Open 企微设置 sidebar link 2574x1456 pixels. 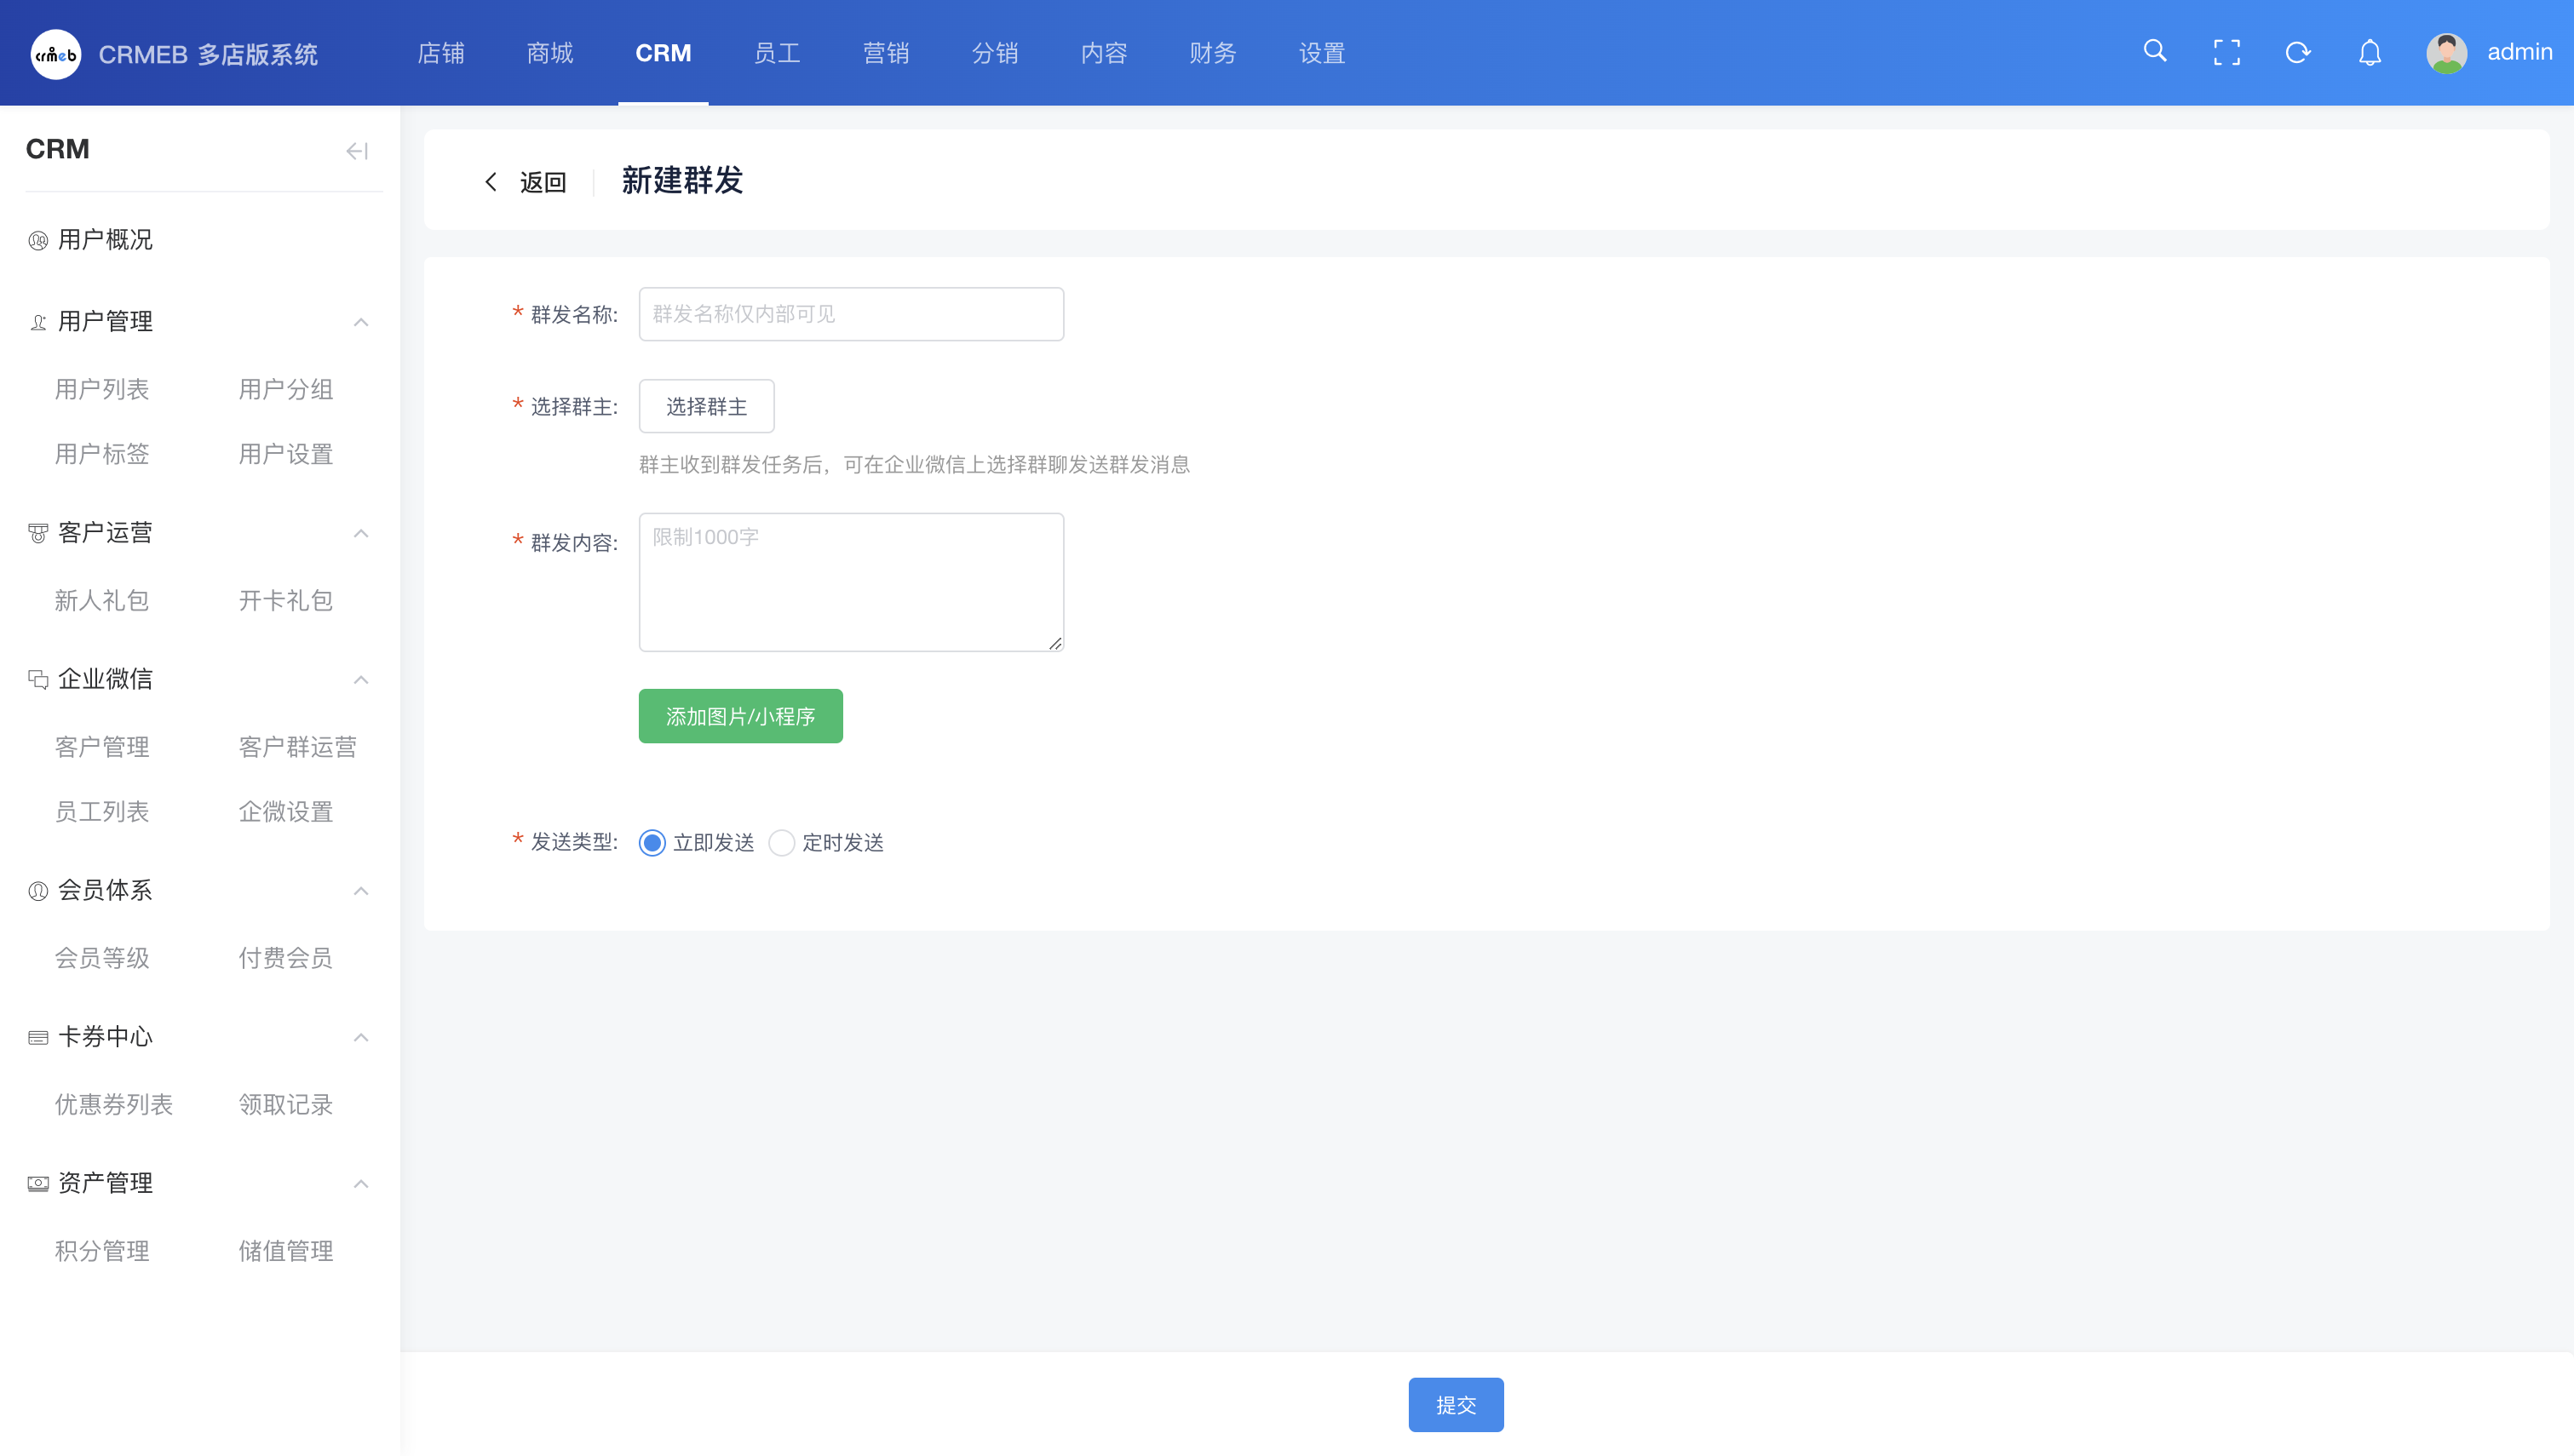(x=286, y=812)
